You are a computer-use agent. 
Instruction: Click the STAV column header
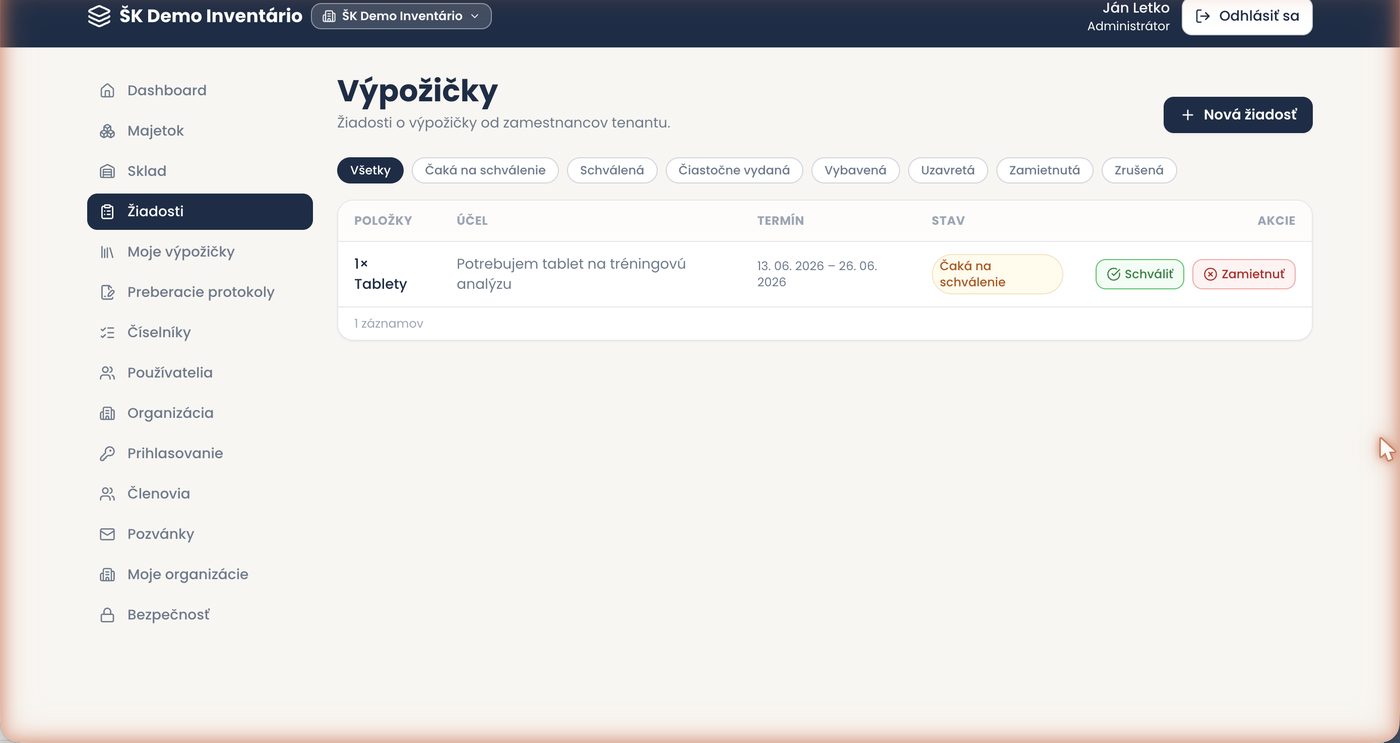[x=948, y=221]
